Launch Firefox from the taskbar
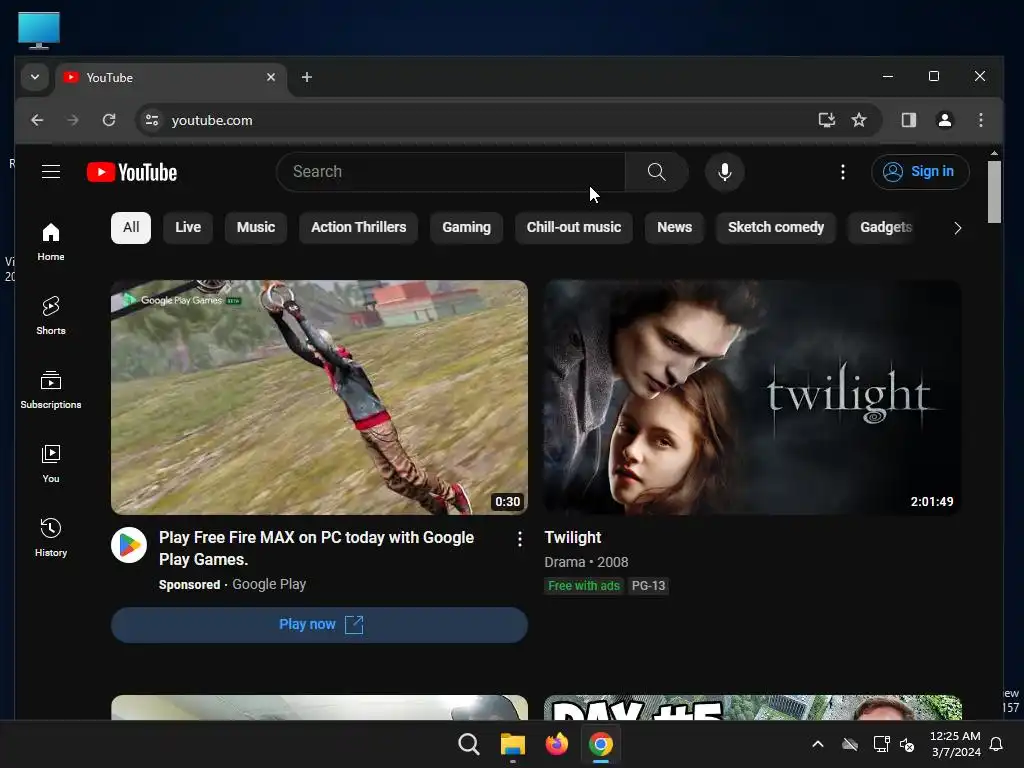Viewport: 1024px width, 768px height. (556, 744)
